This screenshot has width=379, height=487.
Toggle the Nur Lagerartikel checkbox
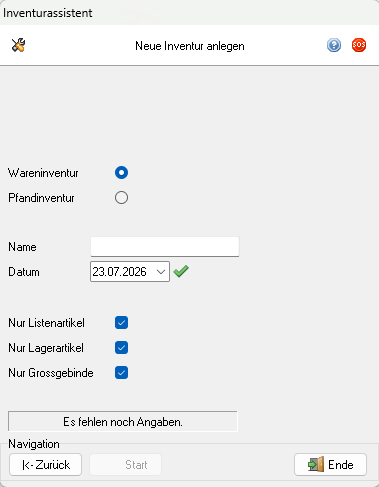(x=121, y=348)
